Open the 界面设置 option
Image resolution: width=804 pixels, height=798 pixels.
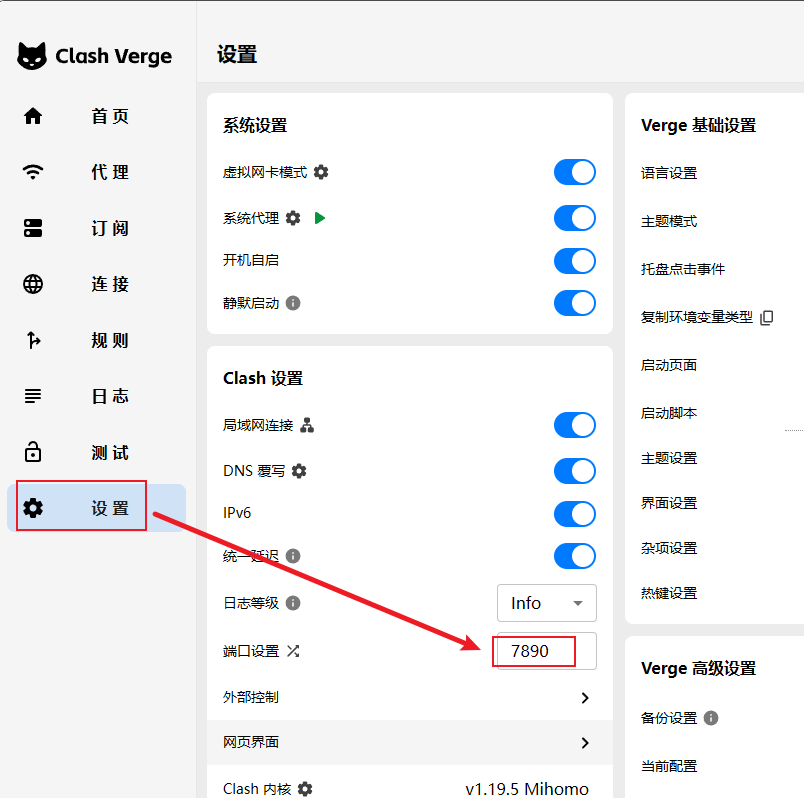(x=669, y=503)
